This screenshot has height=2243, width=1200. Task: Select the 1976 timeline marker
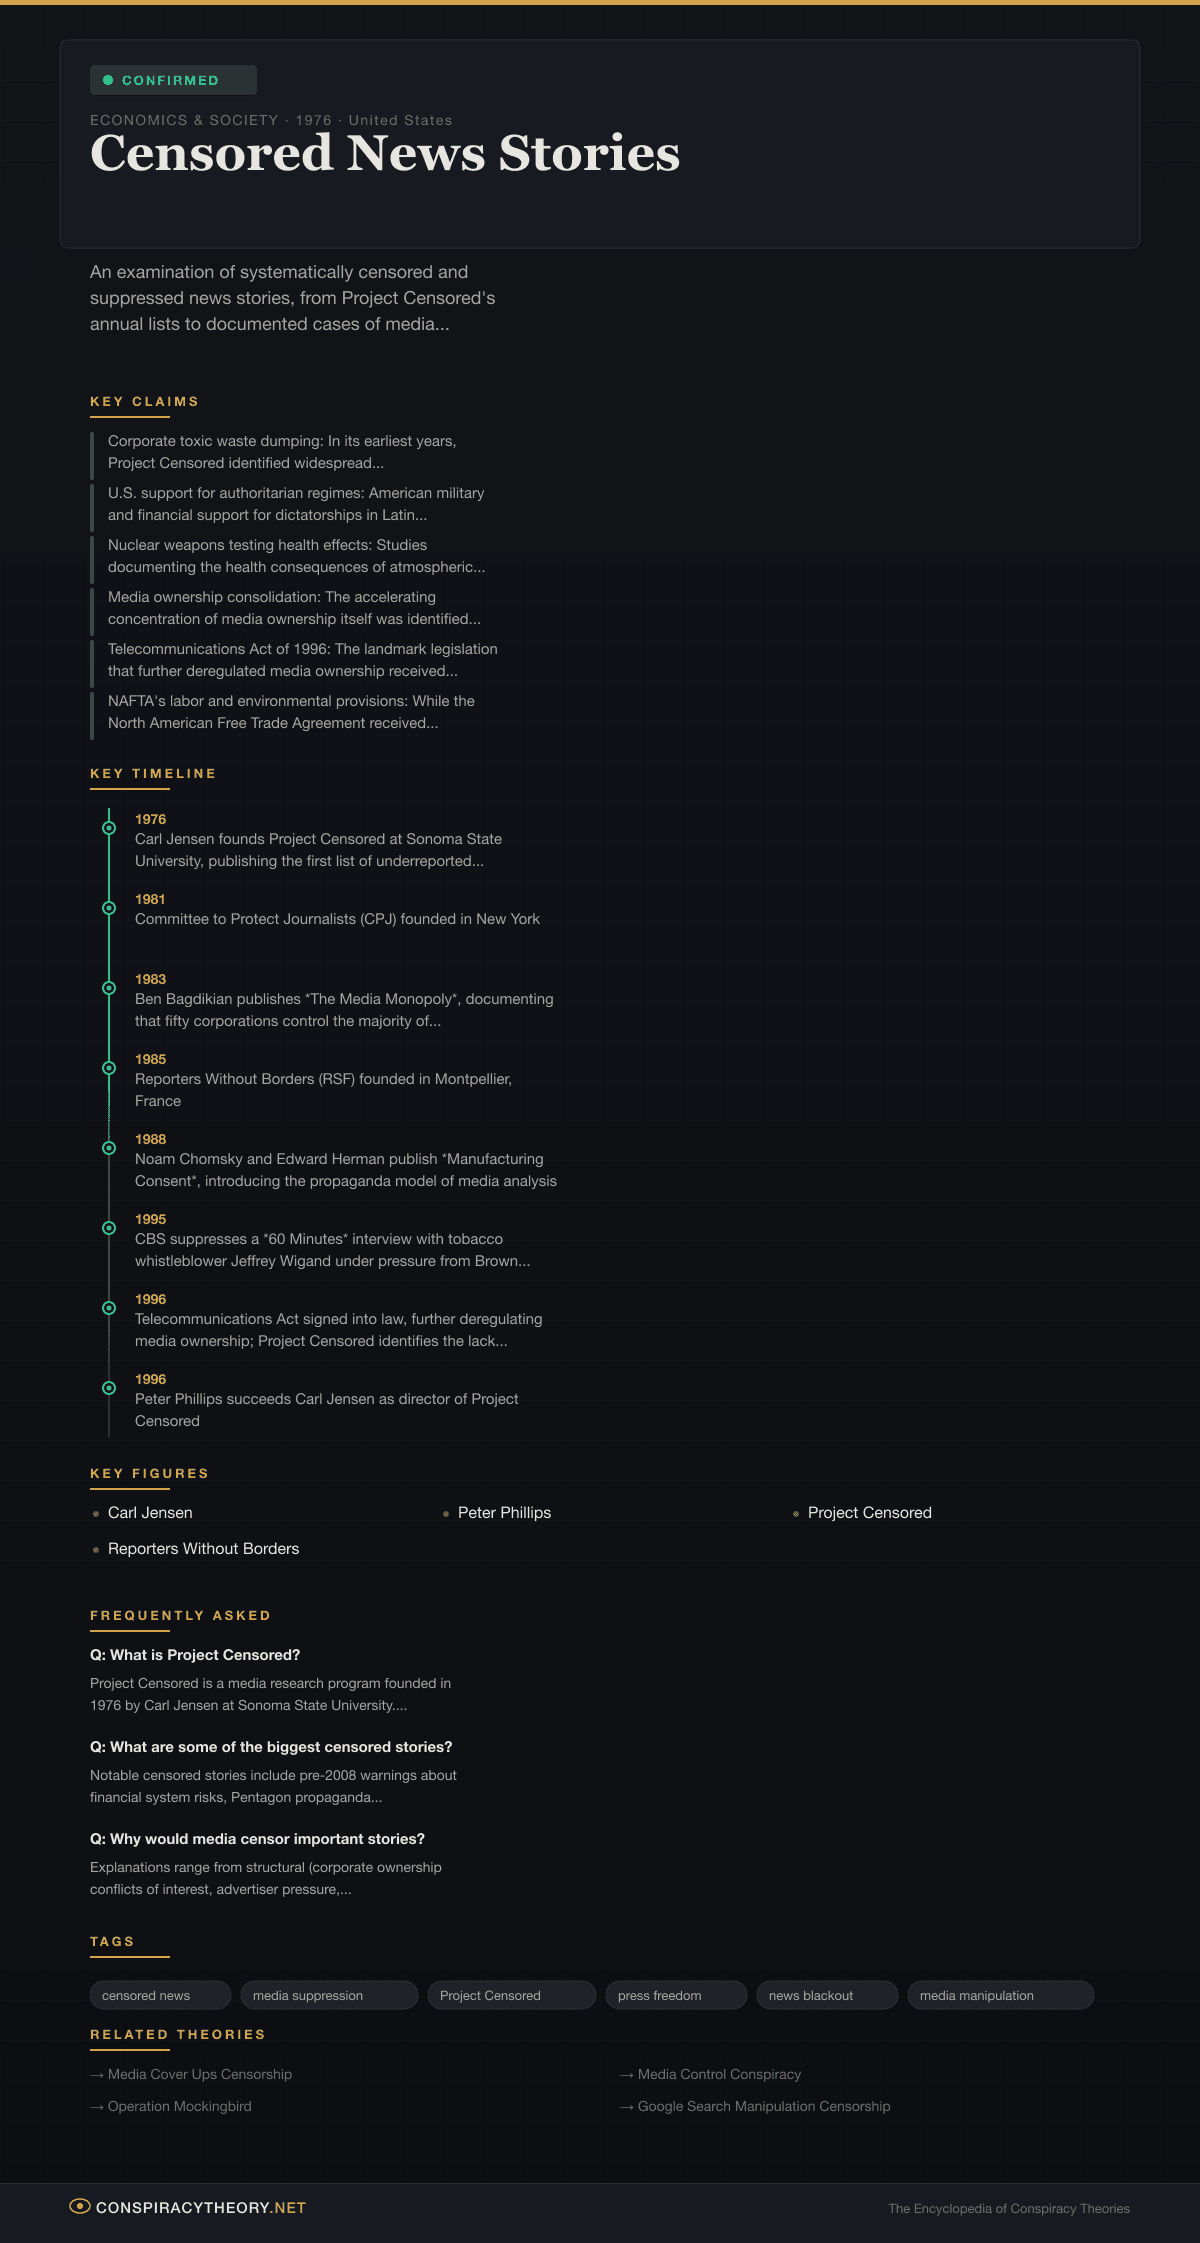[x=109, y=828]
